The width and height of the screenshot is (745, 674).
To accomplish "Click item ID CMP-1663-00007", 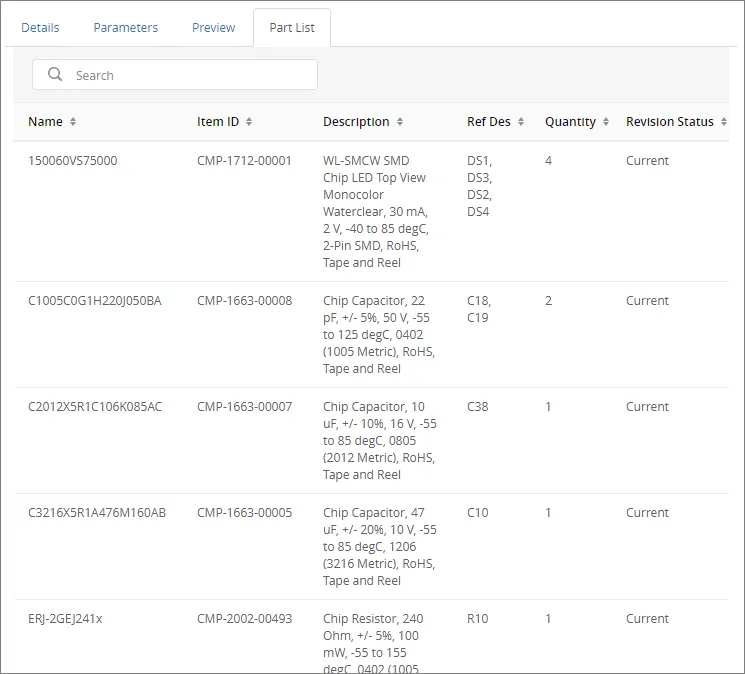I will (x=244, y=407).
